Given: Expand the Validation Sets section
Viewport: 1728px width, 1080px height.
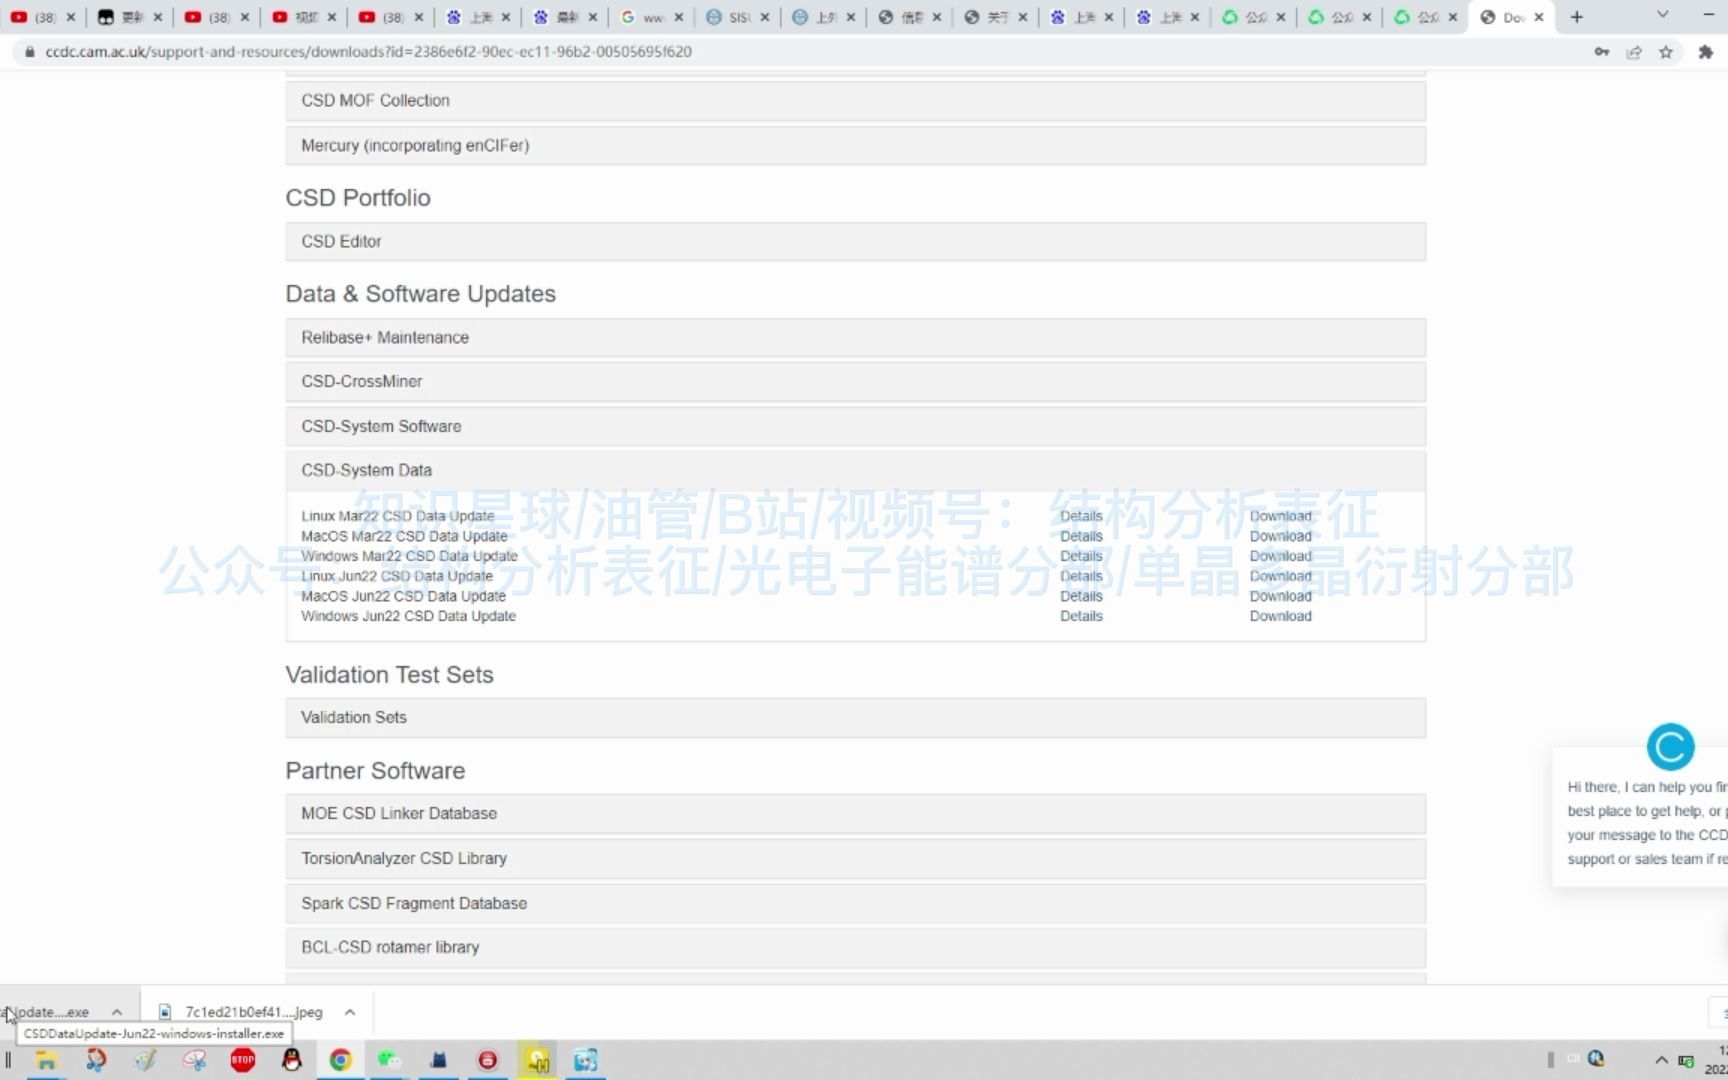Looking at the screenshot, I should pos(855,718).
